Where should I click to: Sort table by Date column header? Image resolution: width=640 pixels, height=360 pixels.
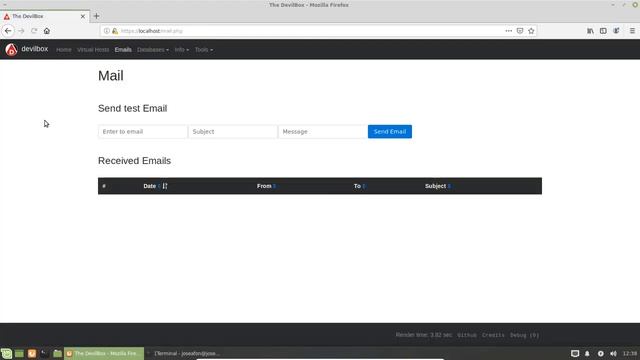click(x=149, y=186)
